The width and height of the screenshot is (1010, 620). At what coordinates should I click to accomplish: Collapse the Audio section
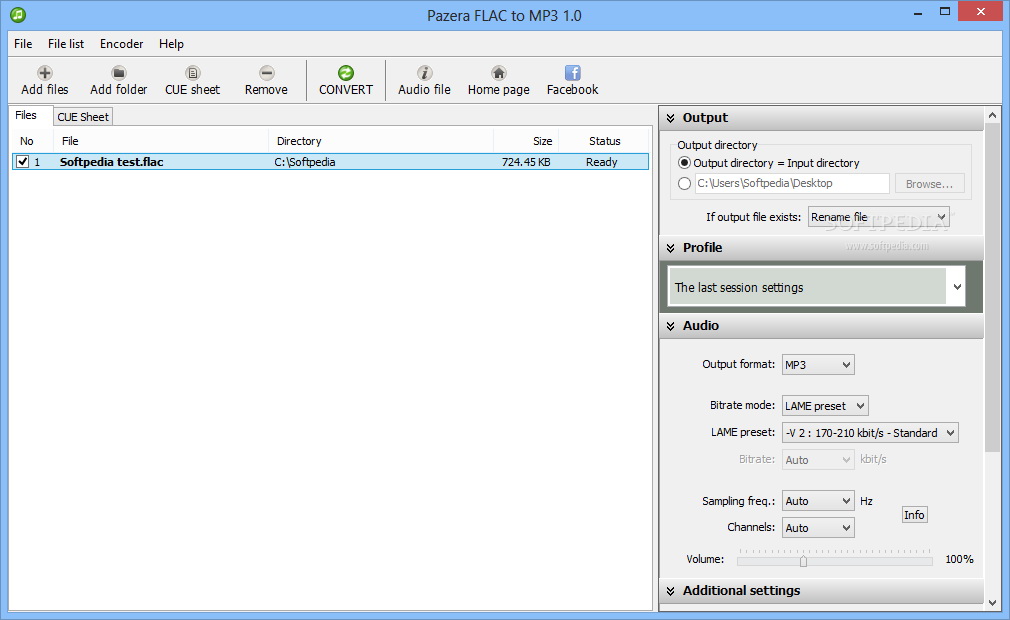click(671, 326)
